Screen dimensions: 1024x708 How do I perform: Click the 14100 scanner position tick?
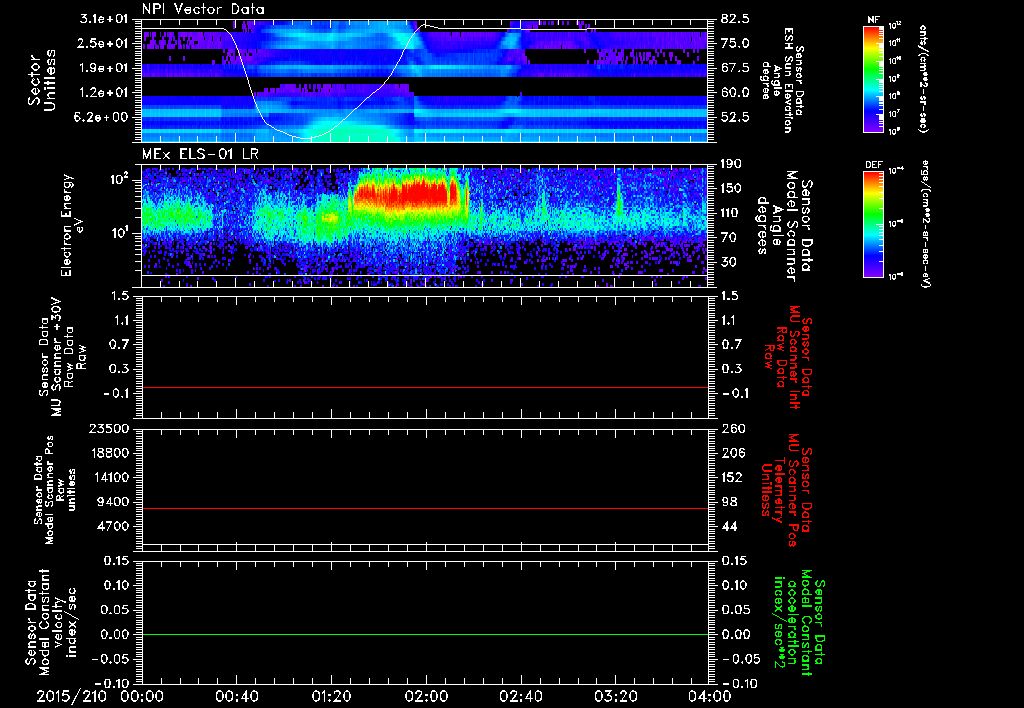(108, 477)
